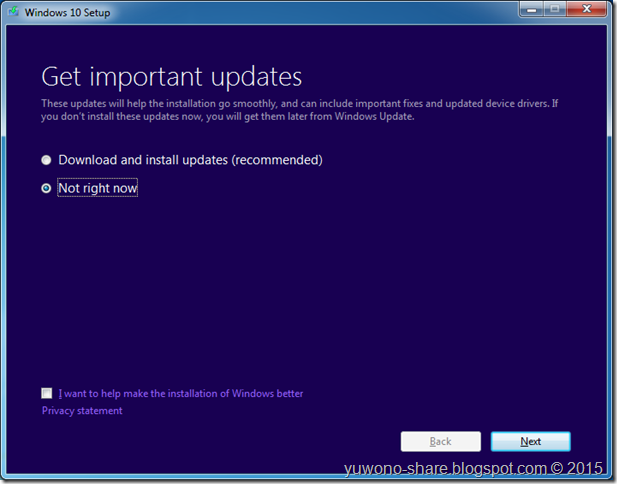Minimize the Windows 10 Setup window
The height and width of the screenshot is (484, 617).
click(x=532, y=9)
